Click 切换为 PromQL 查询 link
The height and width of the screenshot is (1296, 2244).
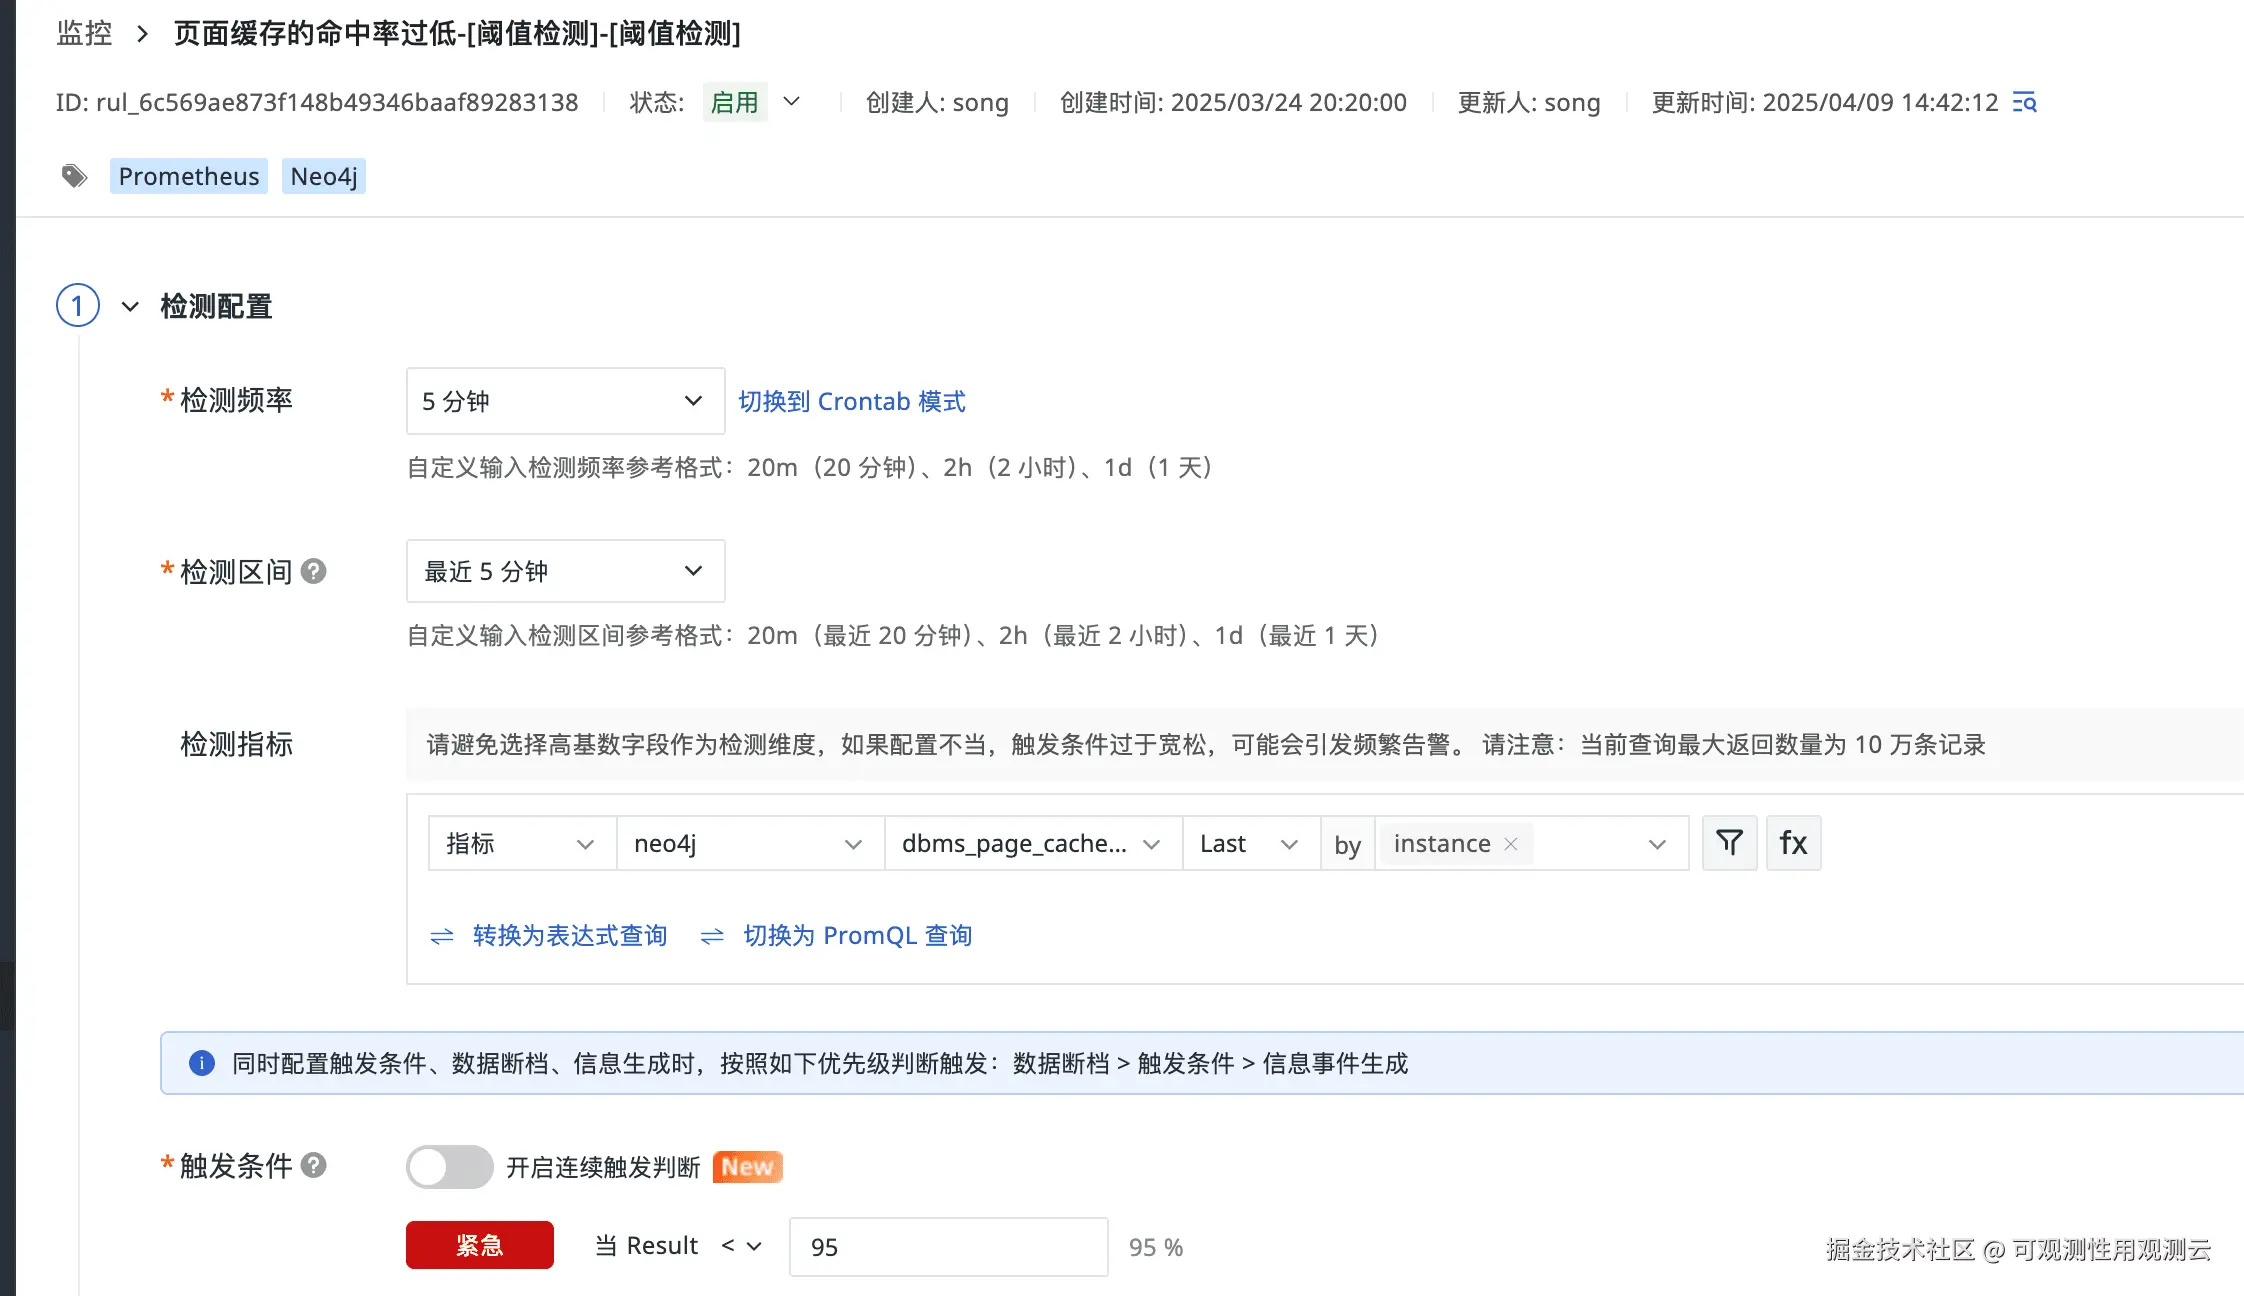click(x=857, y=935)
